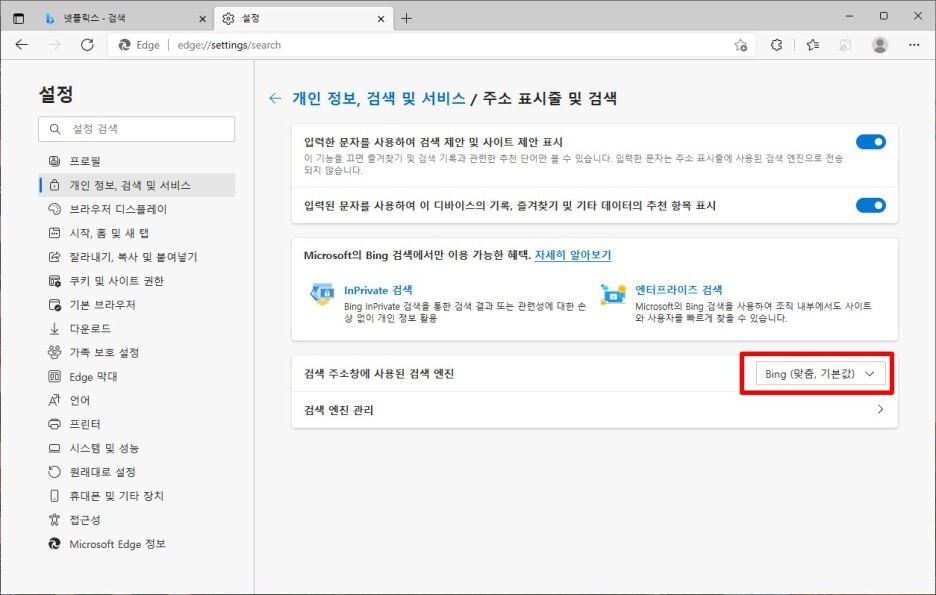Click the 설정 검색 search field
This screenshot has width=936, height=595.
[x=137, y=129]
